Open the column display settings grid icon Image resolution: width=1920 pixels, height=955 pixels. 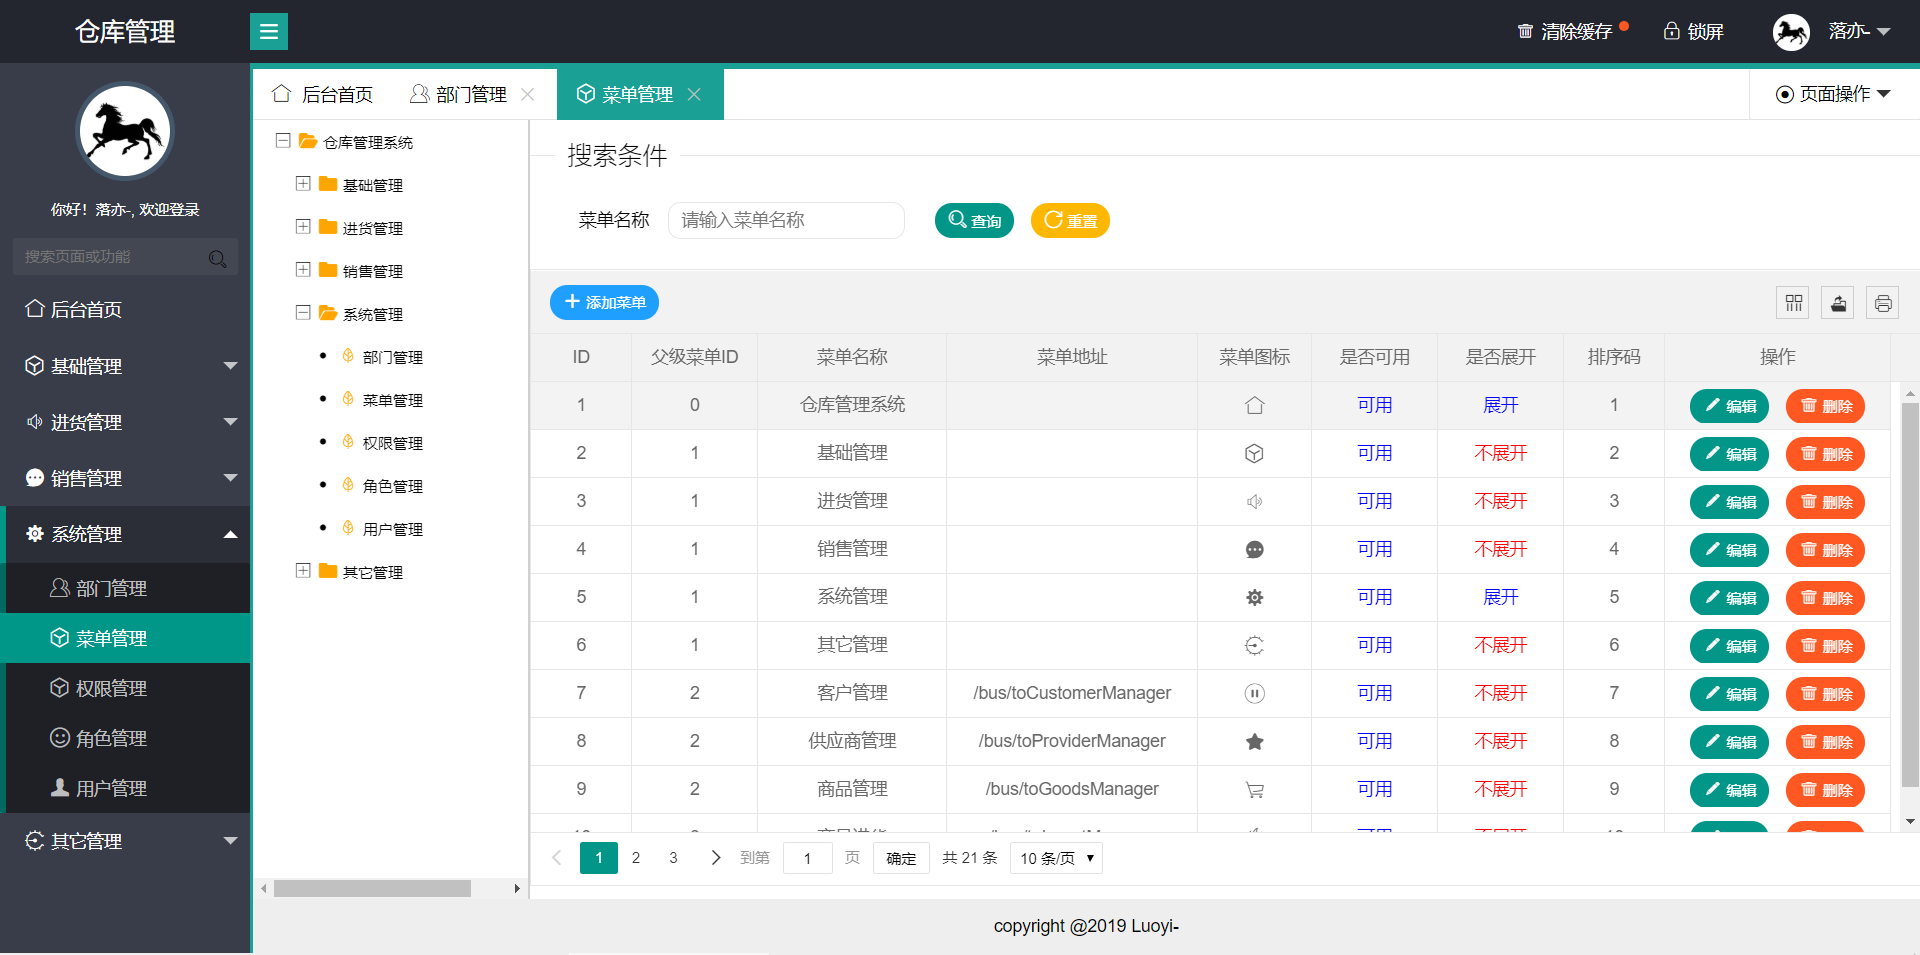coord(1792,302)
